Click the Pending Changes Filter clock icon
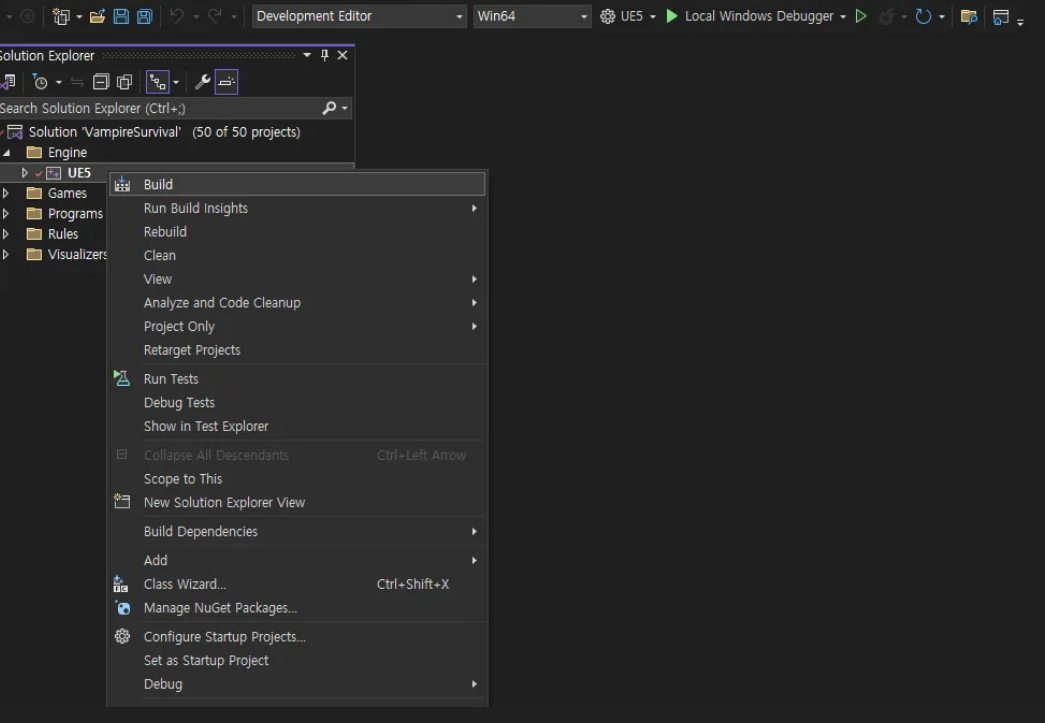 [x=41, y=82]
